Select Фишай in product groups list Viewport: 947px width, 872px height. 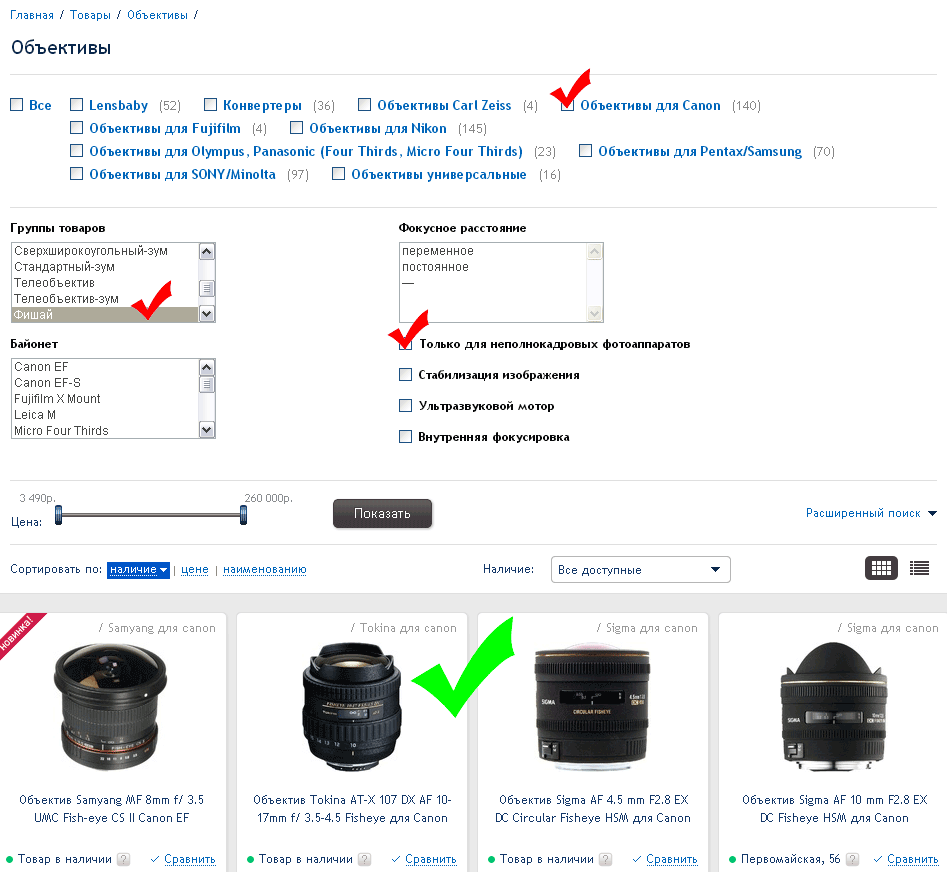[x=105, y=315]
